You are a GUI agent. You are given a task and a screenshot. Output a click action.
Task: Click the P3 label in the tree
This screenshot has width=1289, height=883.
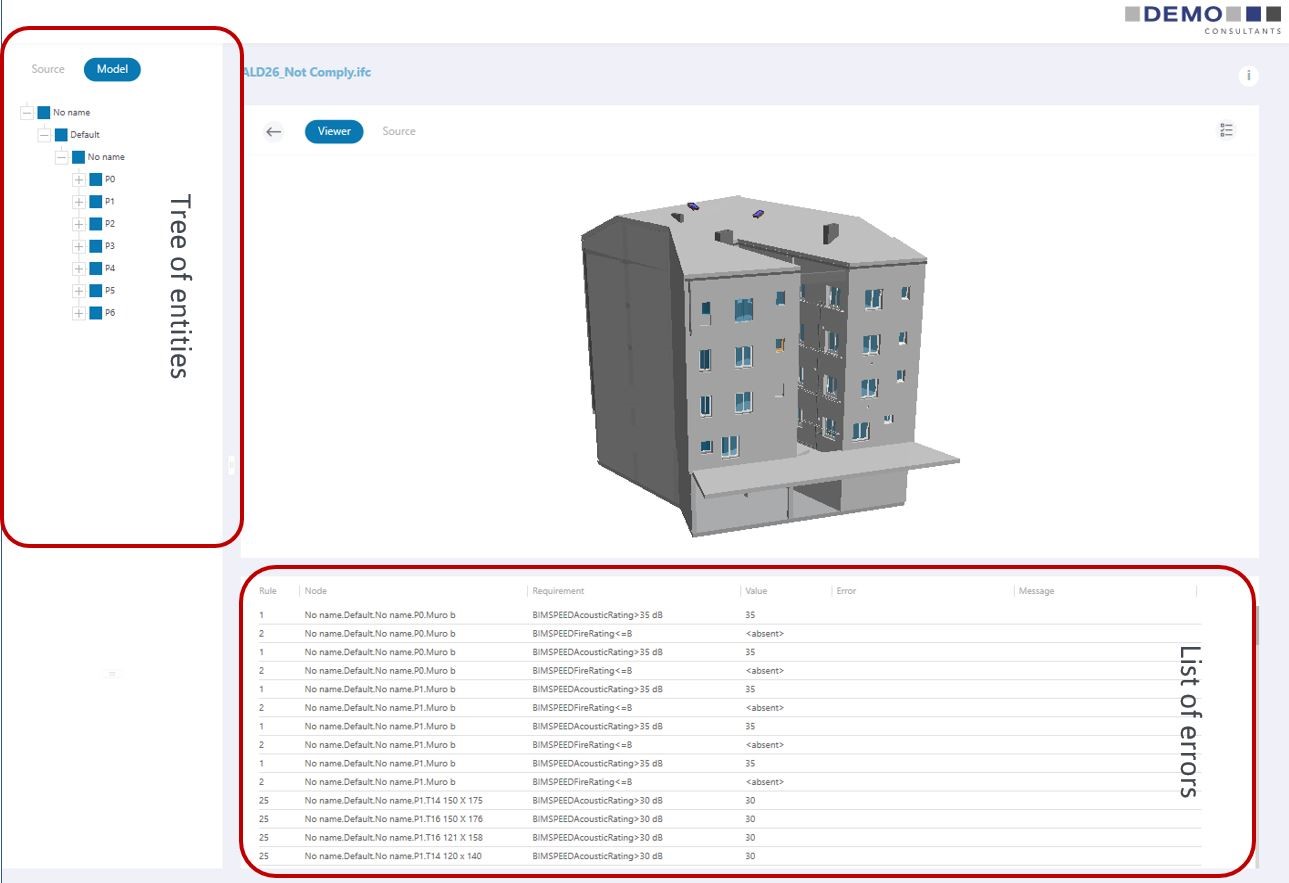110,246
